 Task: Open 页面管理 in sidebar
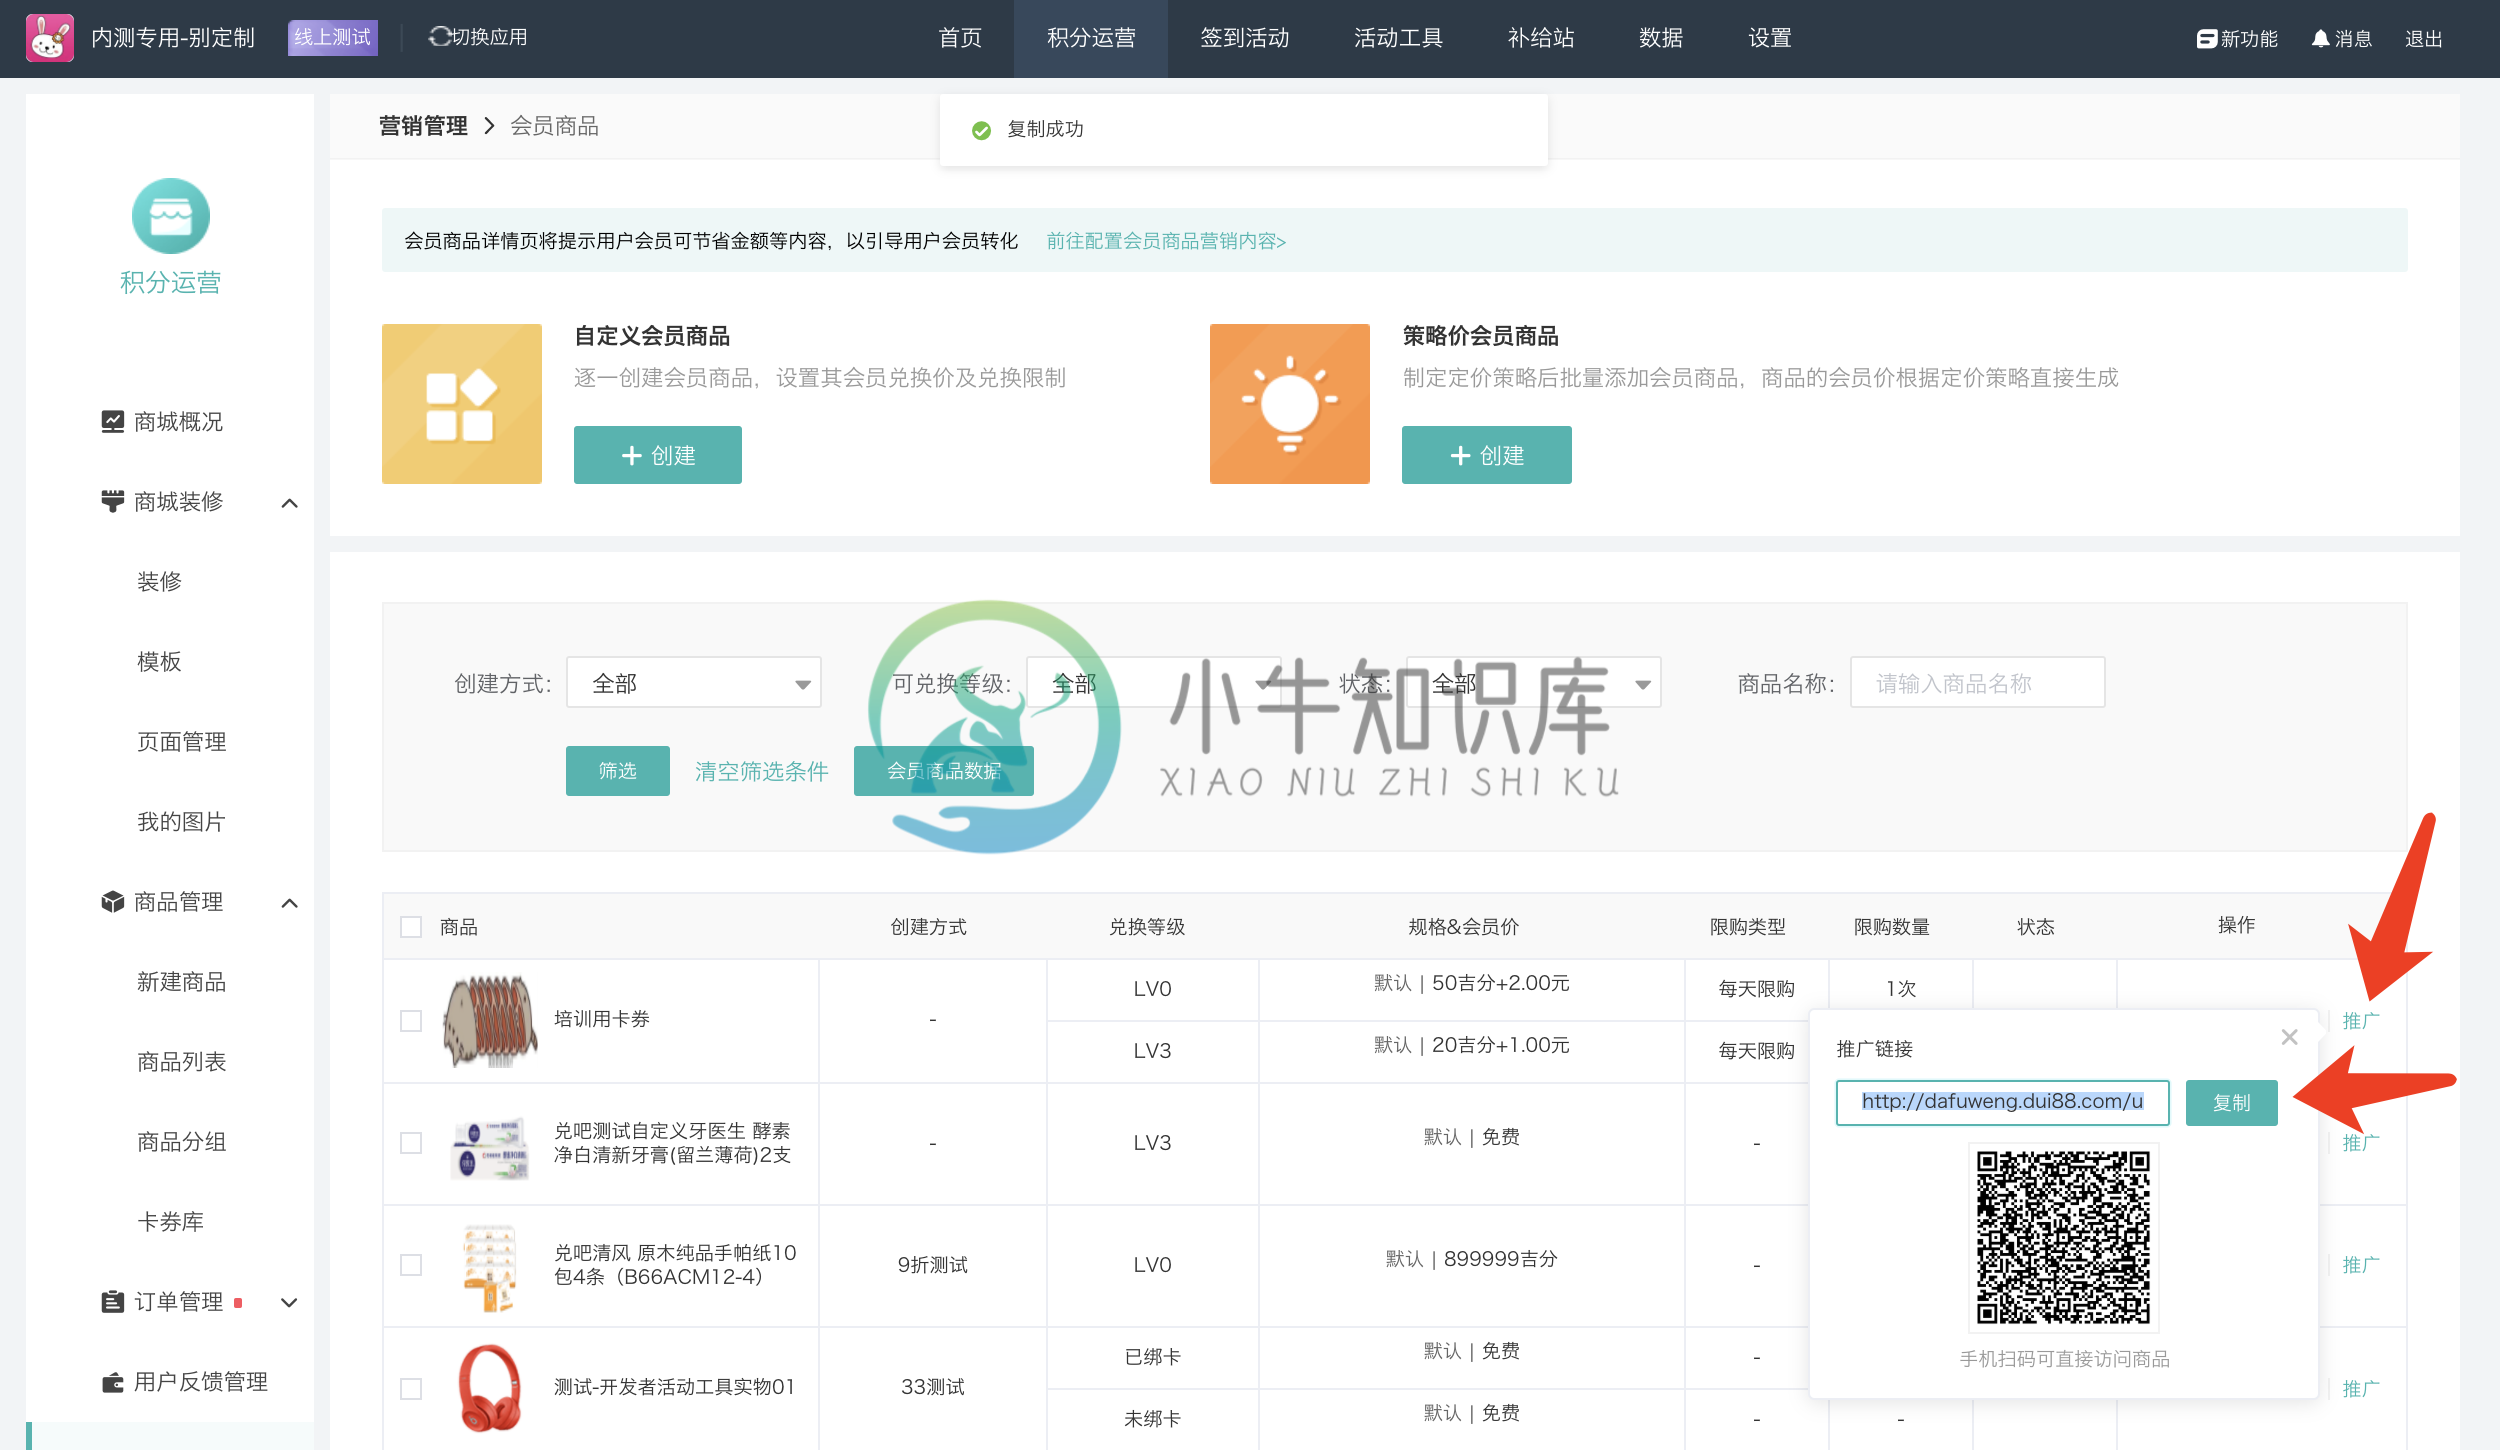[182, 742]
